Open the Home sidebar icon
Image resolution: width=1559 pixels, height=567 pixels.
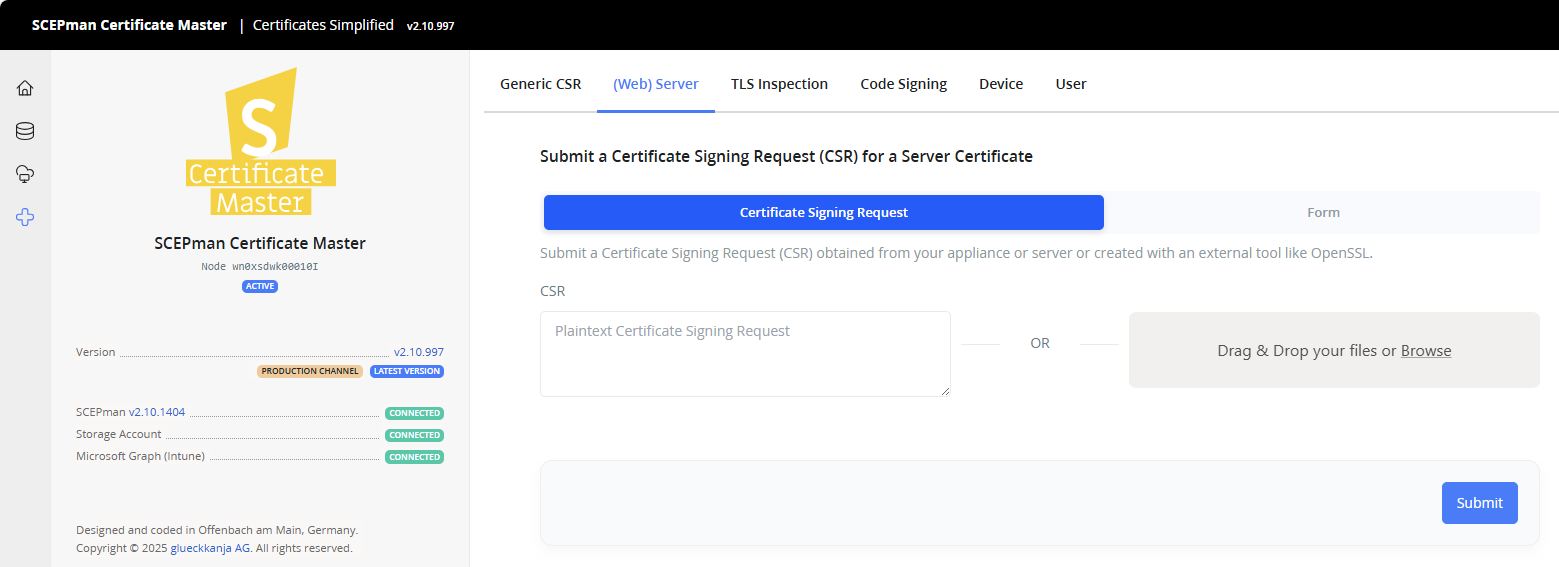coord(25,88)
